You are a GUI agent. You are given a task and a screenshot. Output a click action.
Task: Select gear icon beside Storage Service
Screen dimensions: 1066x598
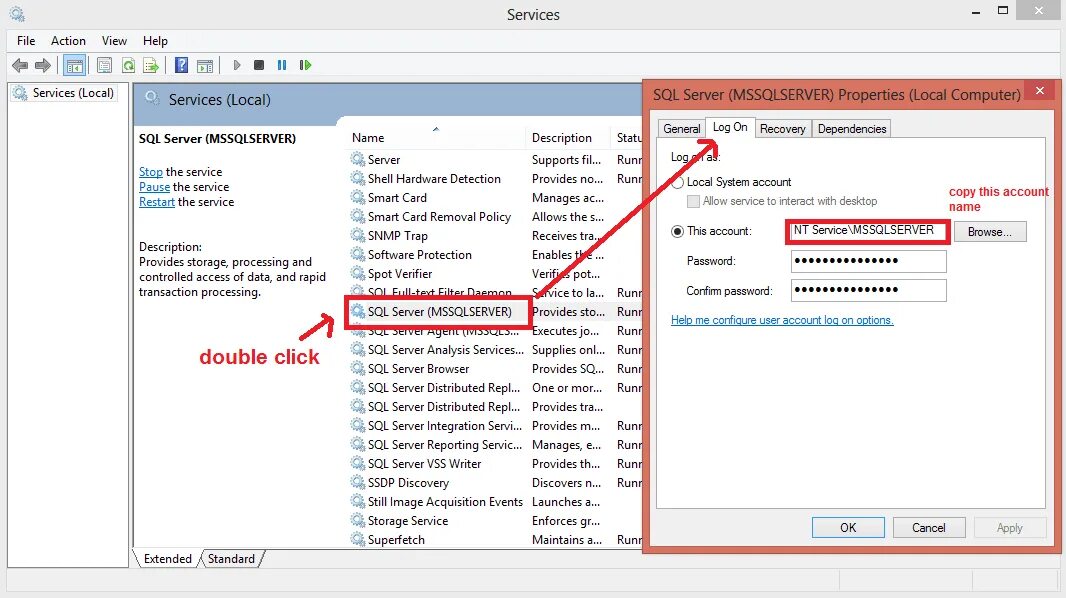coord(358,521)
